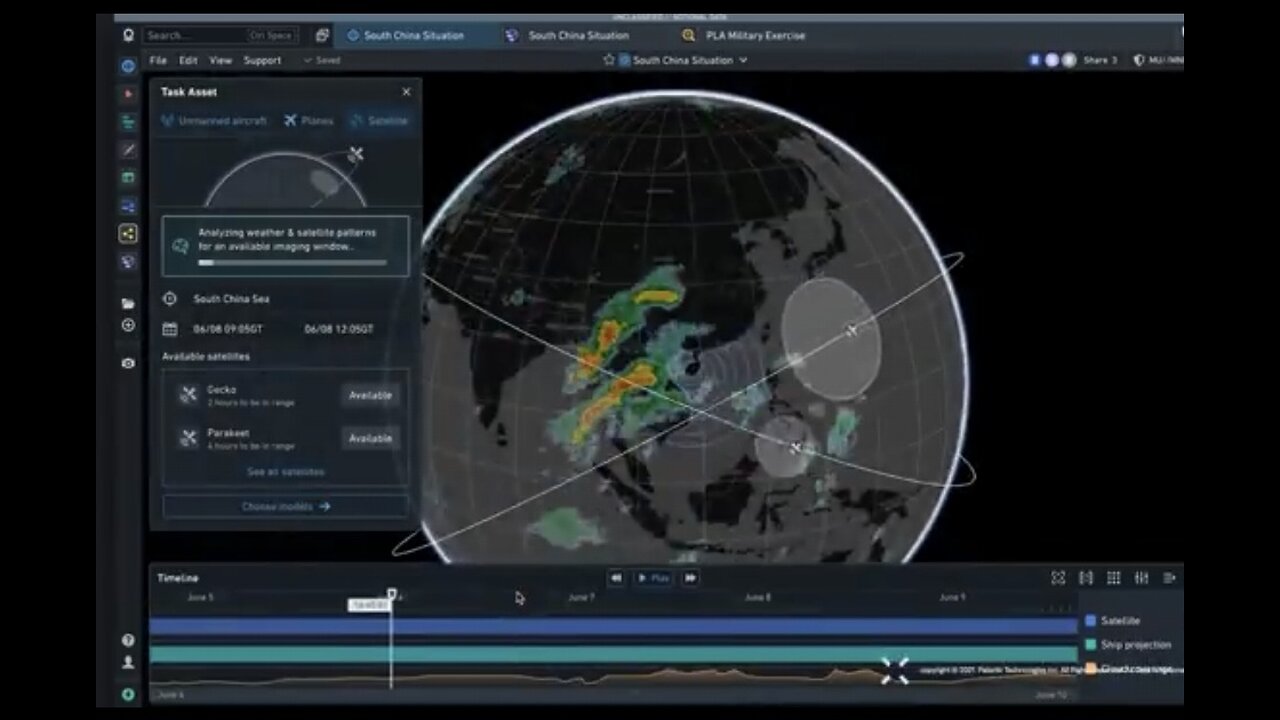Select the highlighted graph share icon in sidebar
The height and width of the screenshot is (720, 1280).
(128, 233)
